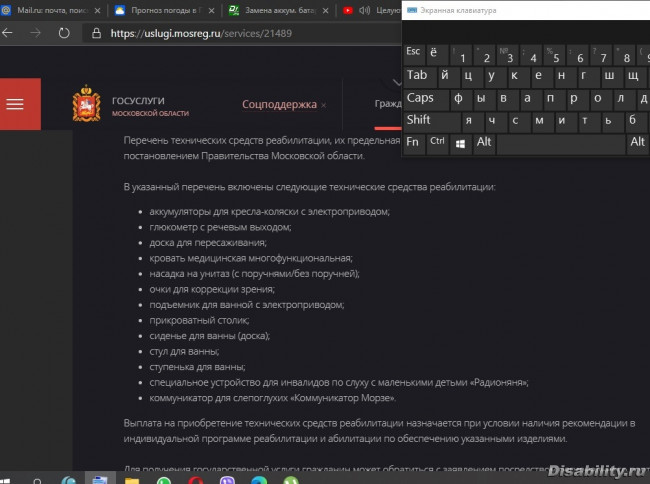Toggle the Fn key on on-screen keyboard
The image size is (650, 484).
[x=414, y=144]
